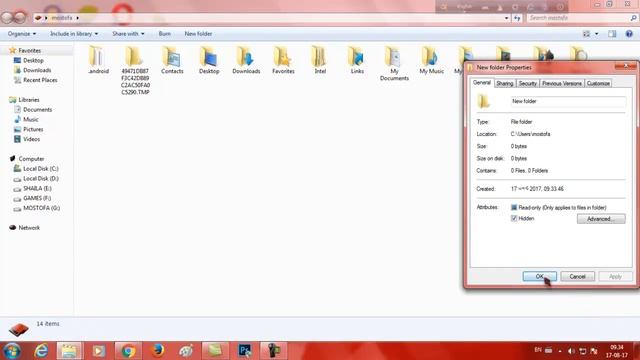Open the Desktop folder in file list

coord(209,60)
